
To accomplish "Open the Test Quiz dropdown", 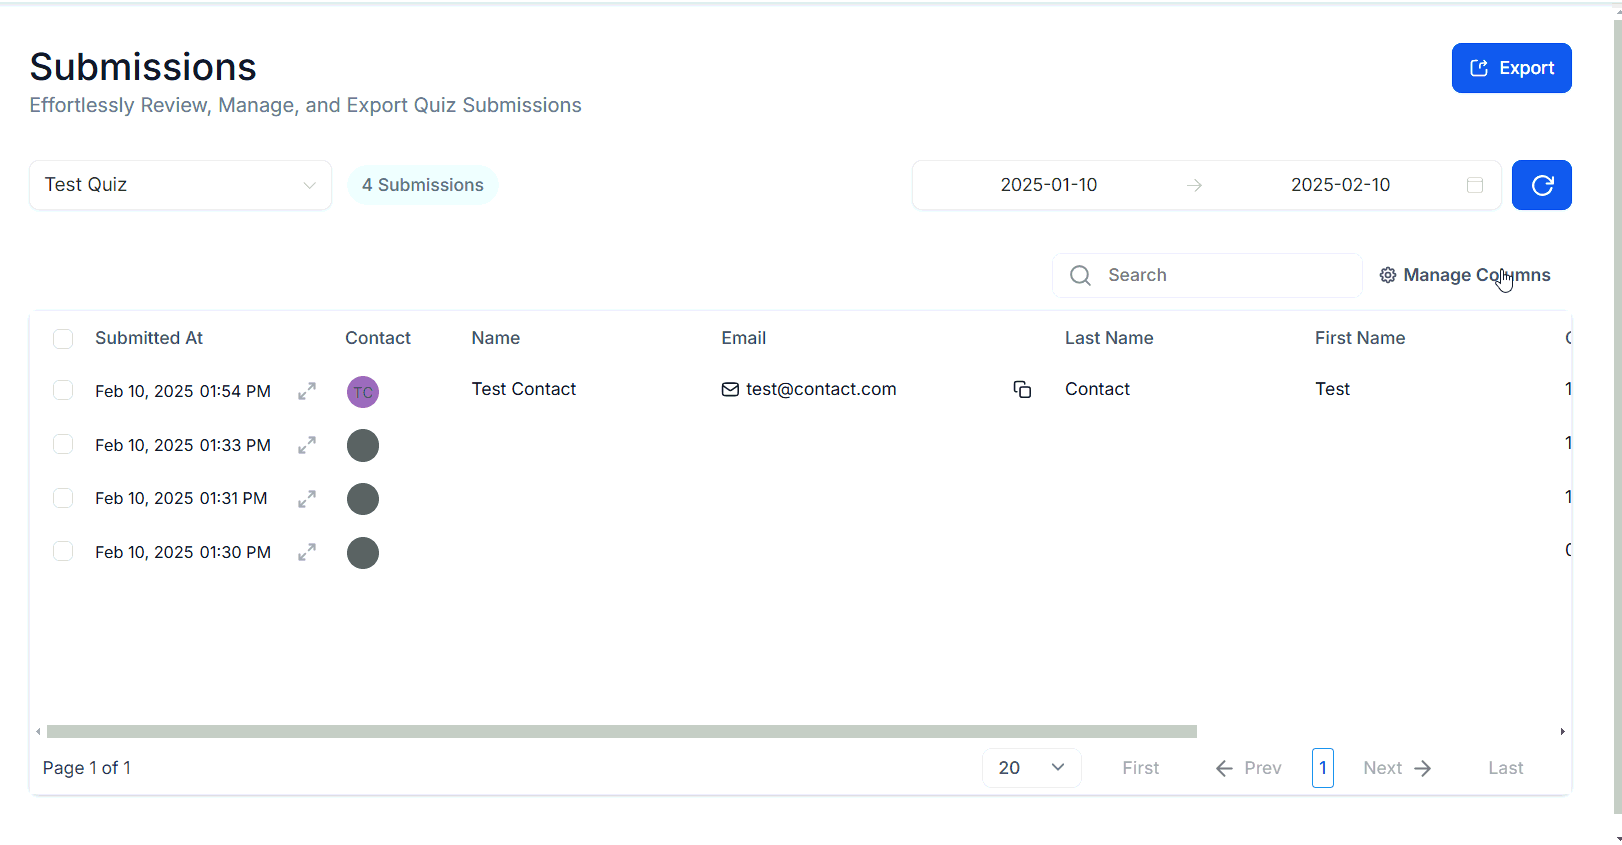I will 180,185.
